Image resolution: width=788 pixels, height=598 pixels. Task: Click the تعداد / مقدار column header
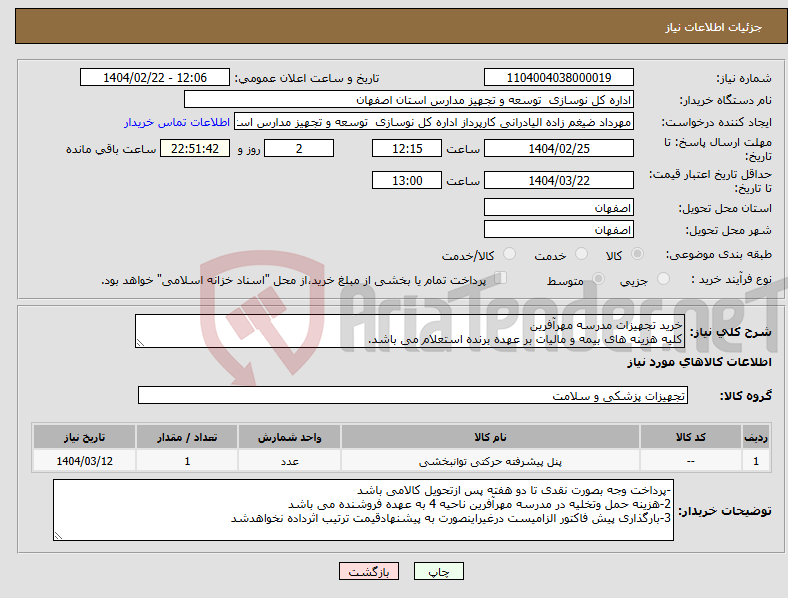(187, 437)
